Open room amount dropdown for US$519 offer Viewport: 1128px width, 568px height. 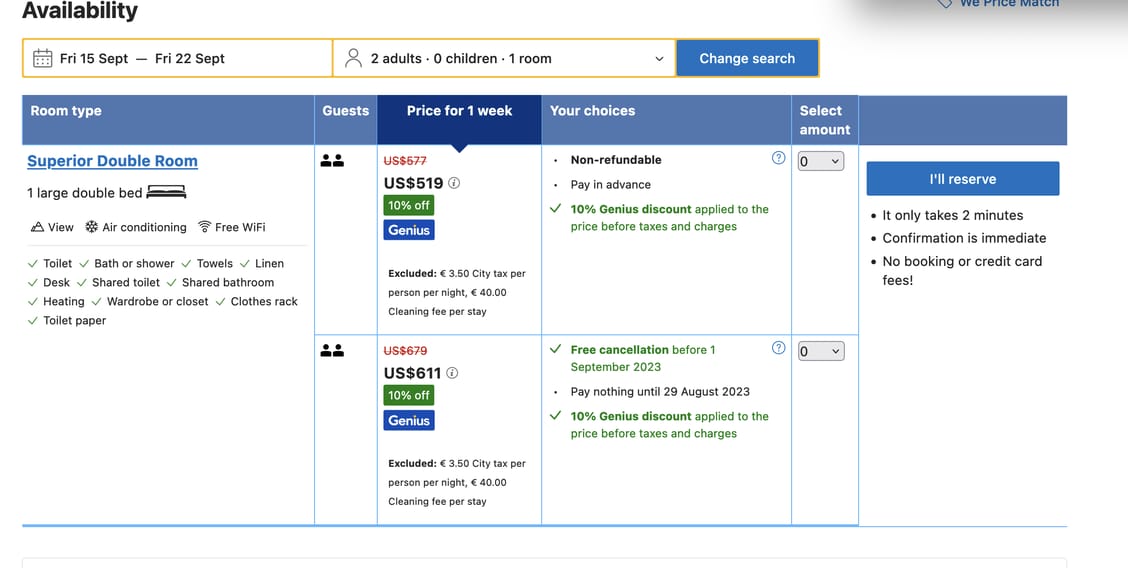click(x=821, y=161)
